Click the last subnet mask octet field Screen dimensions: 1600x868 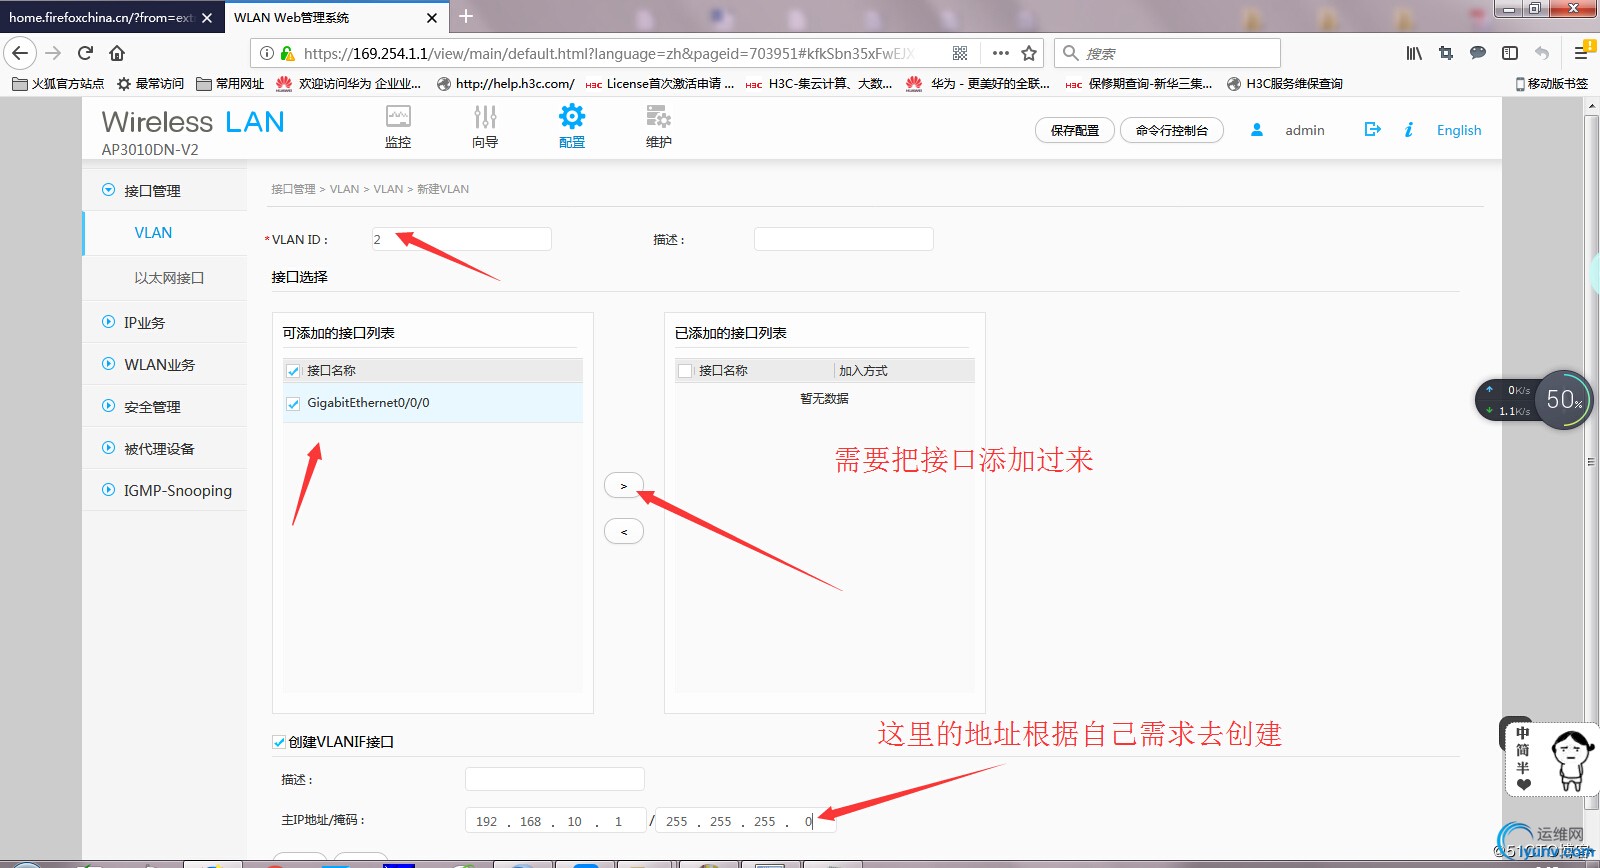click(810, 821)
